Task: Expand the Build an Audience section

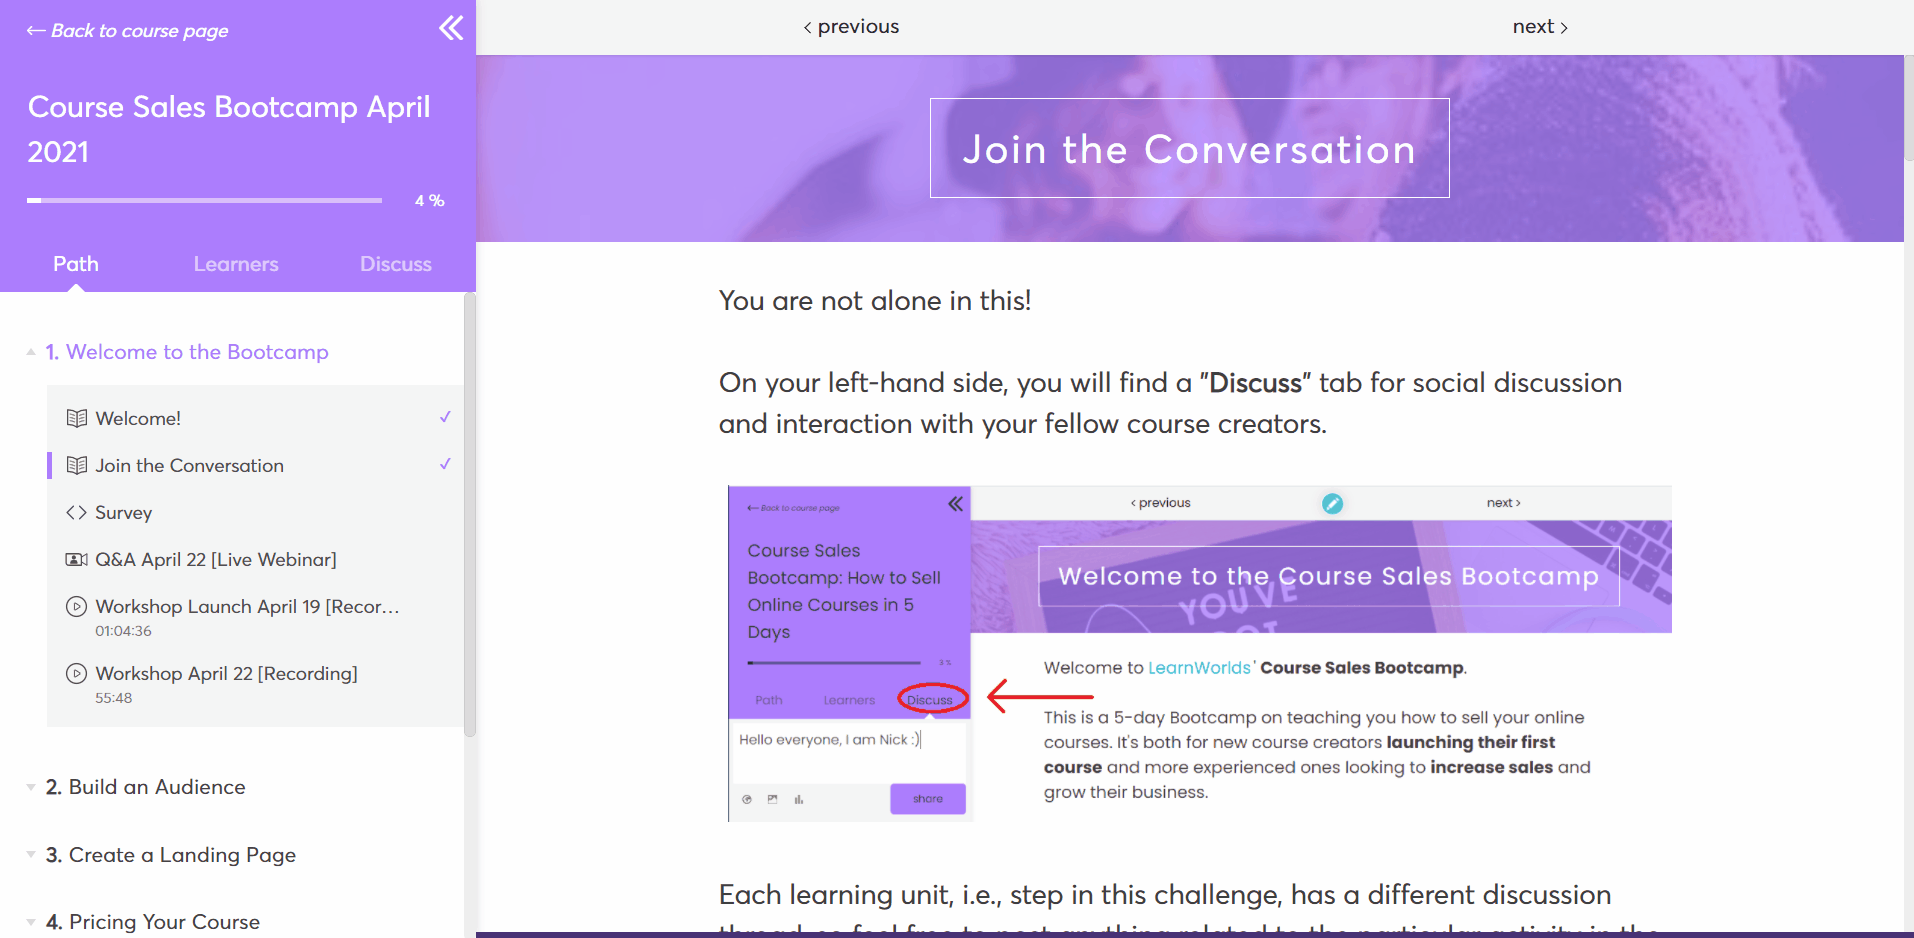Action: [31, 787]
